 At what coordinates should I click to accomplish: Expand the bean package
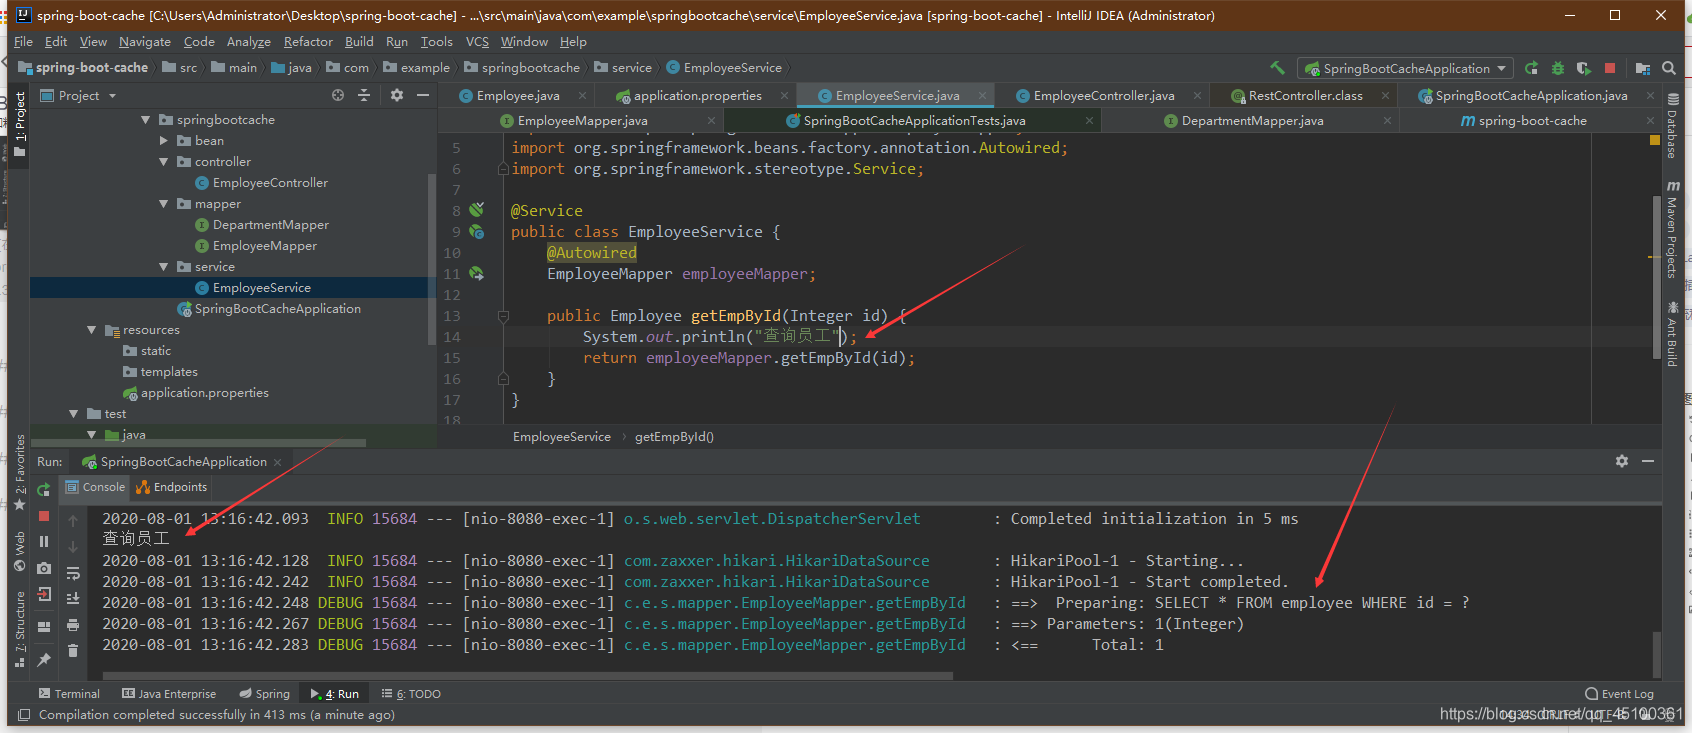coord(164,141)
